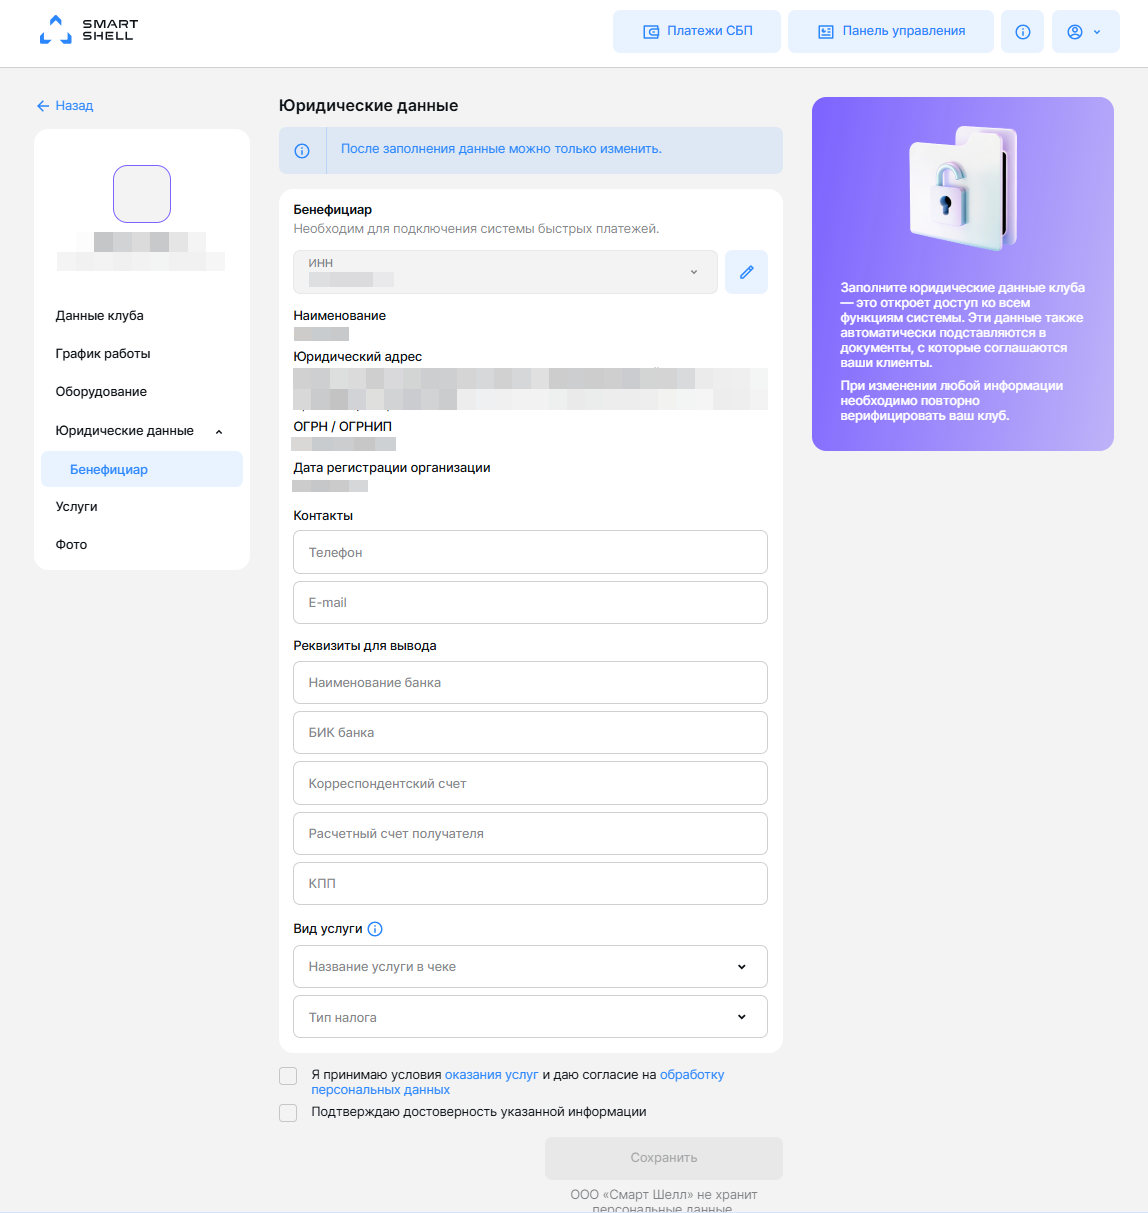Screen dimensions: 1148x1213
Task: Open Тип налога dropdown
Action: point(530,1017)
